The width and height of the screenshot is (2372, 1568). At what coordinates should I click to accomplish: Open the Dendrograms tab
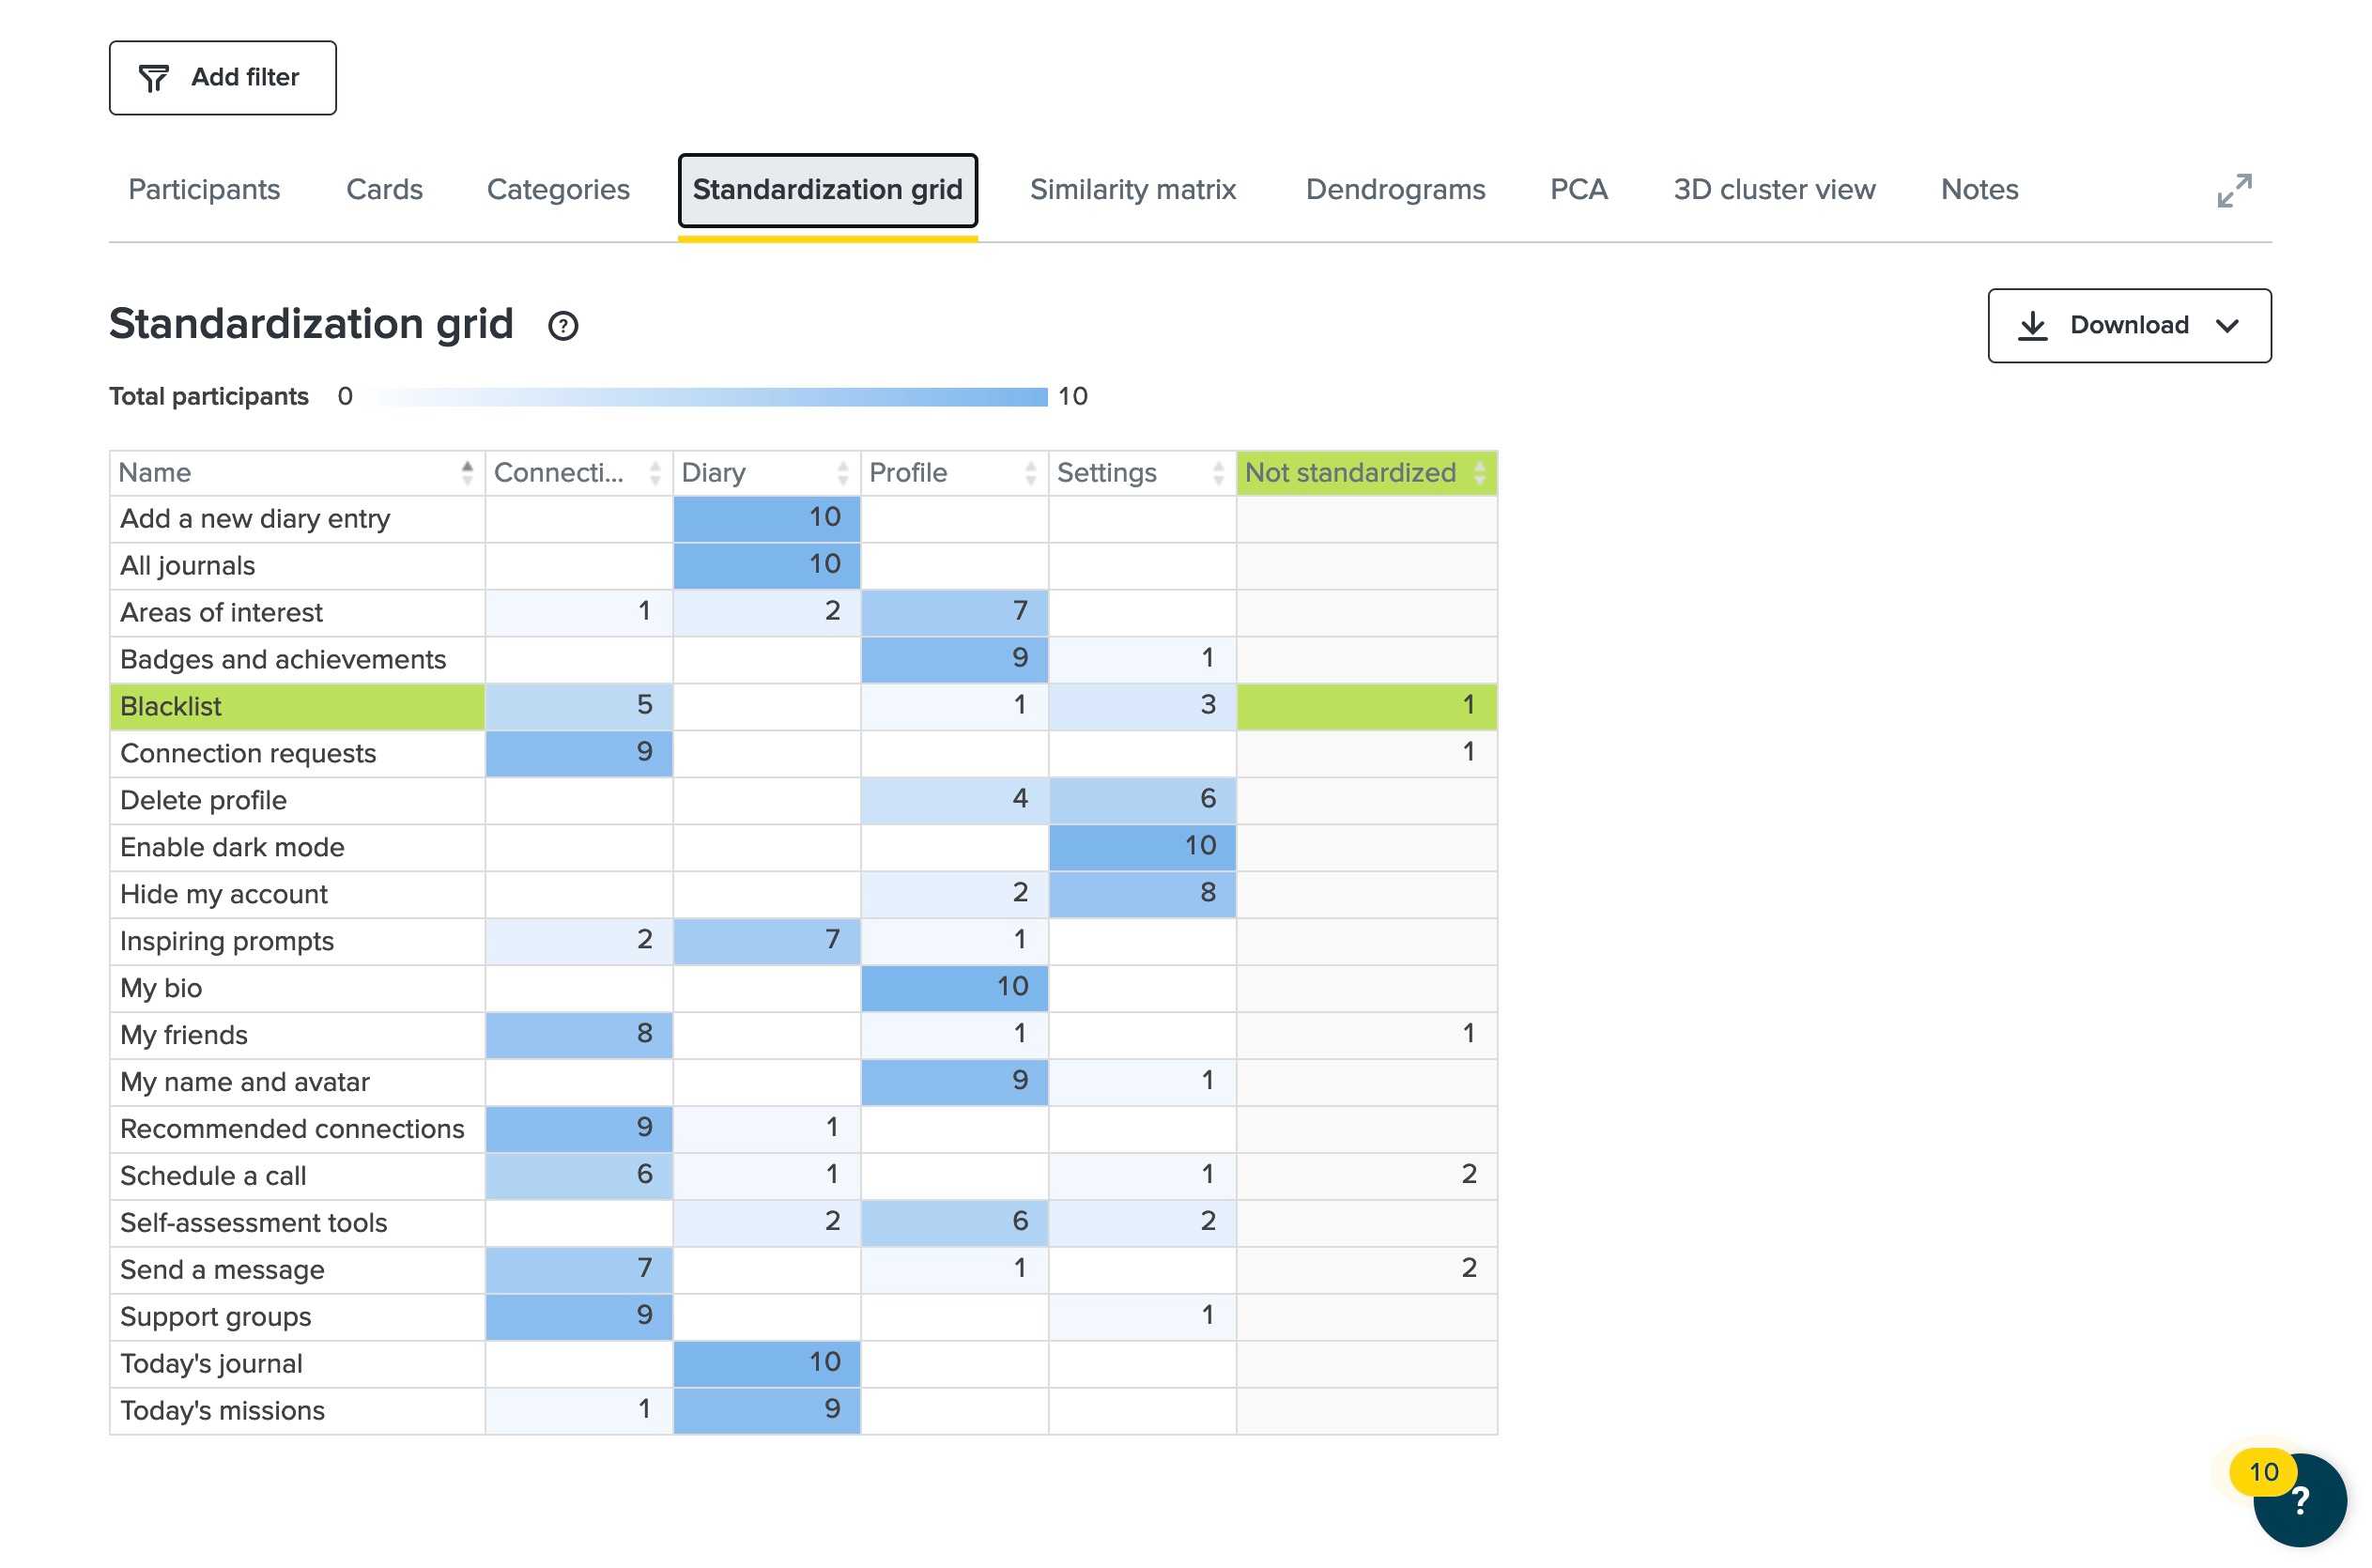click(x=1394, y=190)
